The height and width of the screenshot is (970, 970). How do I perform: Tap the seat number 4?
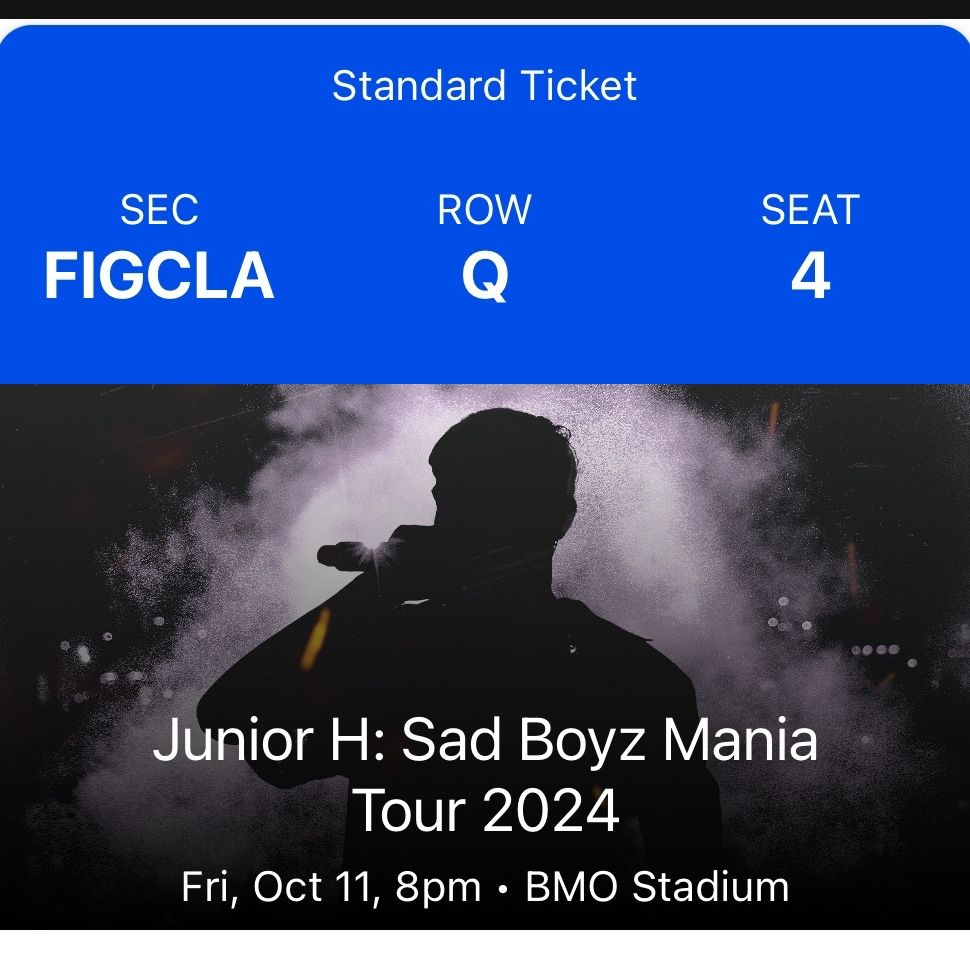[x=810, y=275]
